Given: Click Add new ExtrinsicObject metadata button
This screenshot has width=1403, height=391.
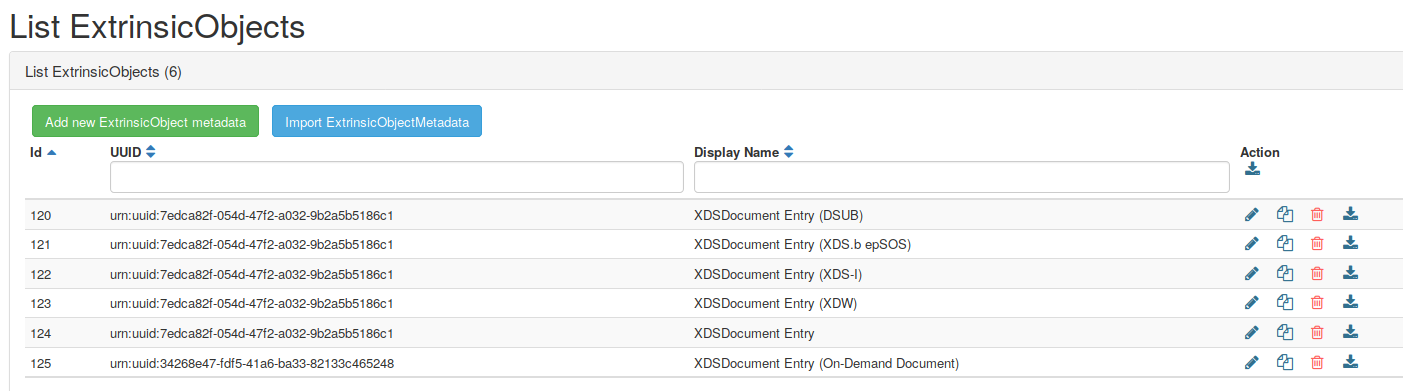Looking at the screenshot, I should 146,122.
